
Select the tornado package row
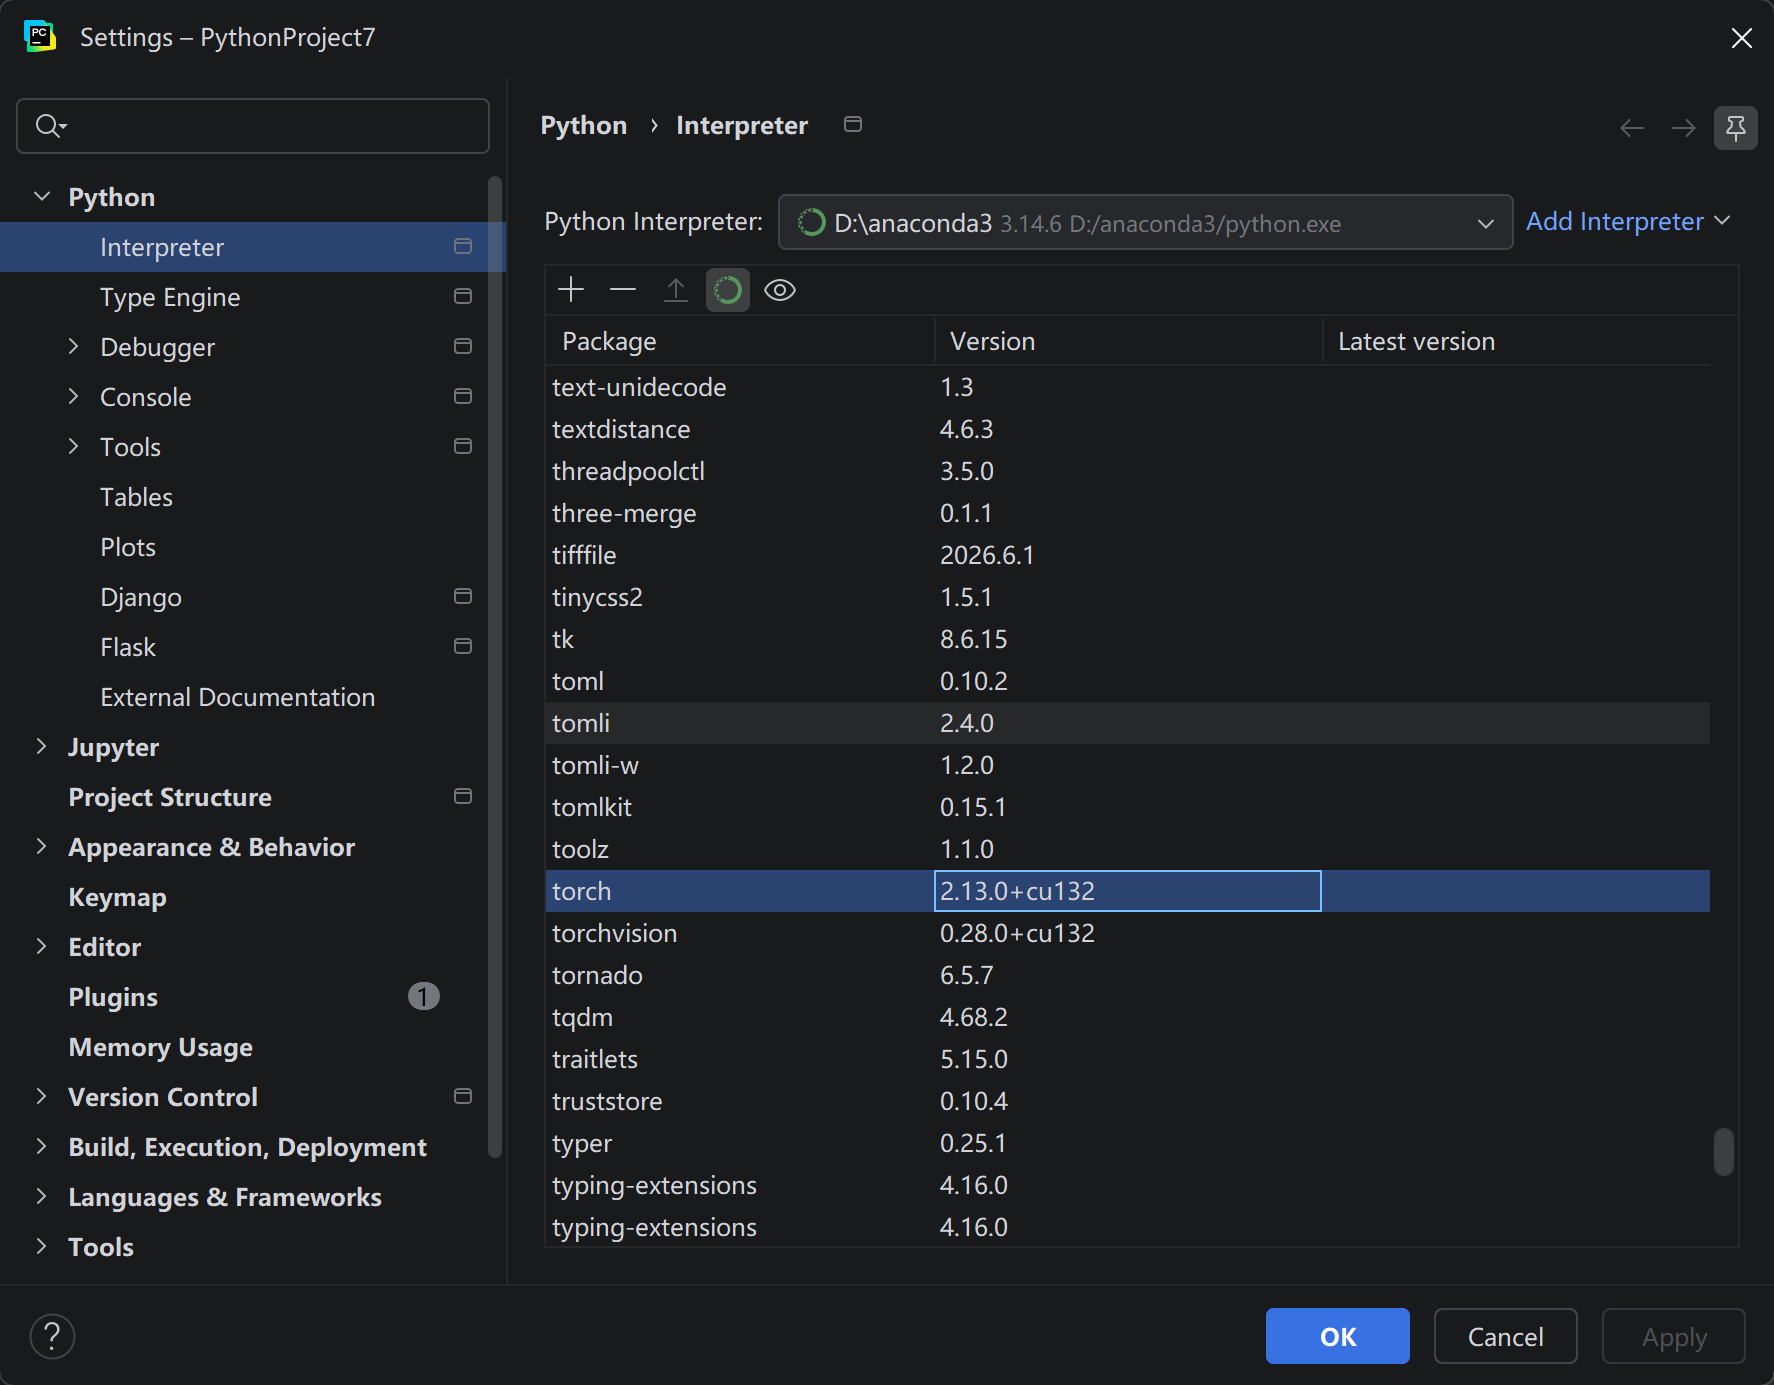tap(1128, 975)
